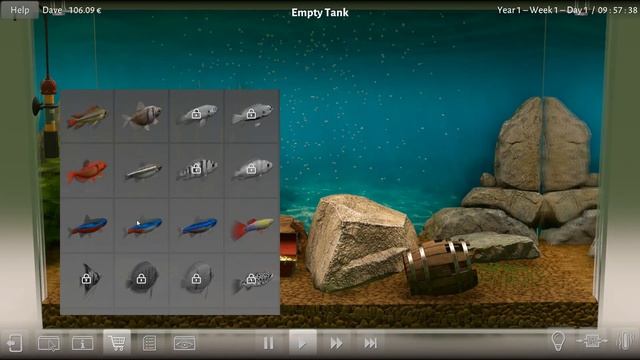The width and height of the screenshot is (640, 360).
Task: Select locked fish in top row, third column
Action: (196, 116)
